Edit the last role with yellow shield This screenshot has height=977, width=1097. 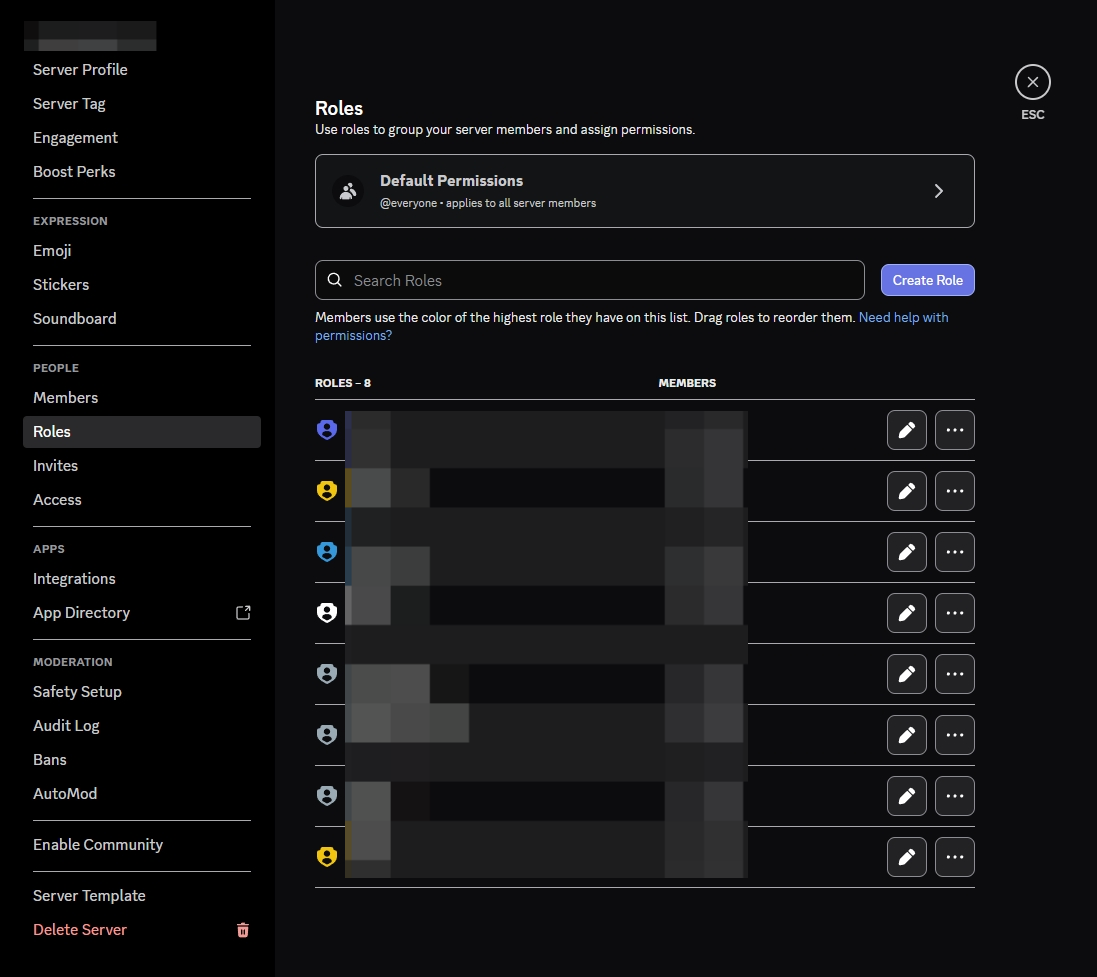pyautogui.click(x=907, y=857)
